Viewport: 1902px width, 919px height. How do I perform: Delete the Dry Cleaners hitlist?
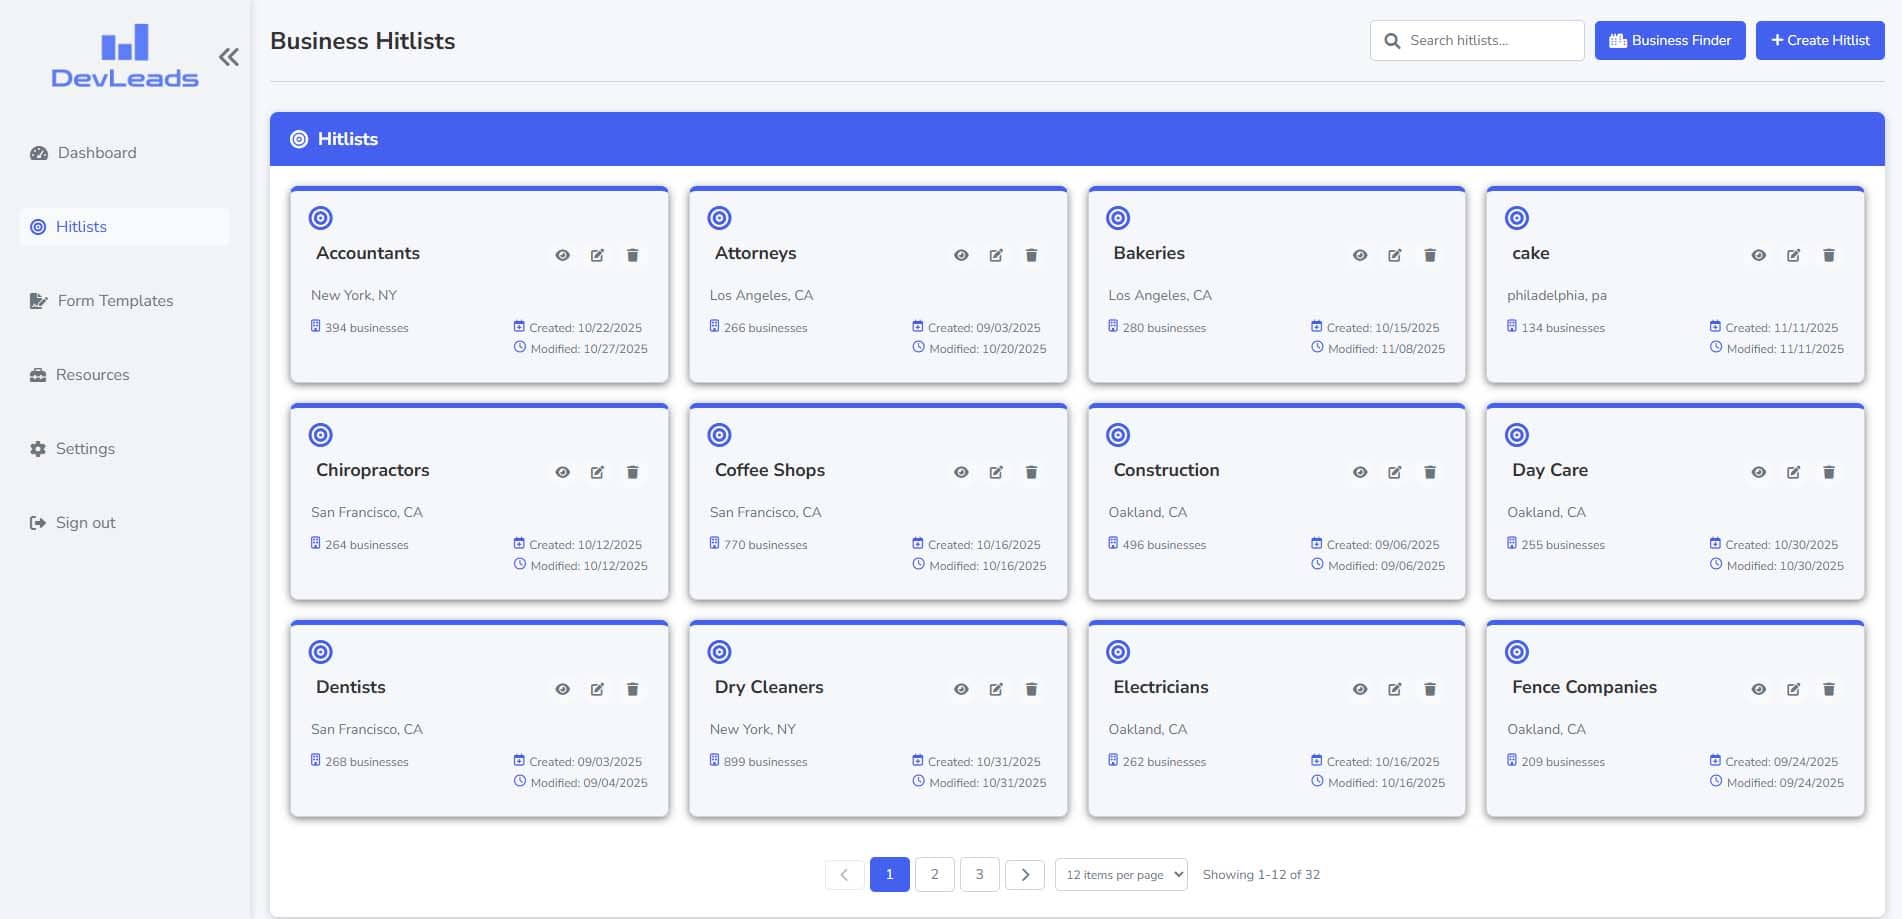pos(1031,690)
